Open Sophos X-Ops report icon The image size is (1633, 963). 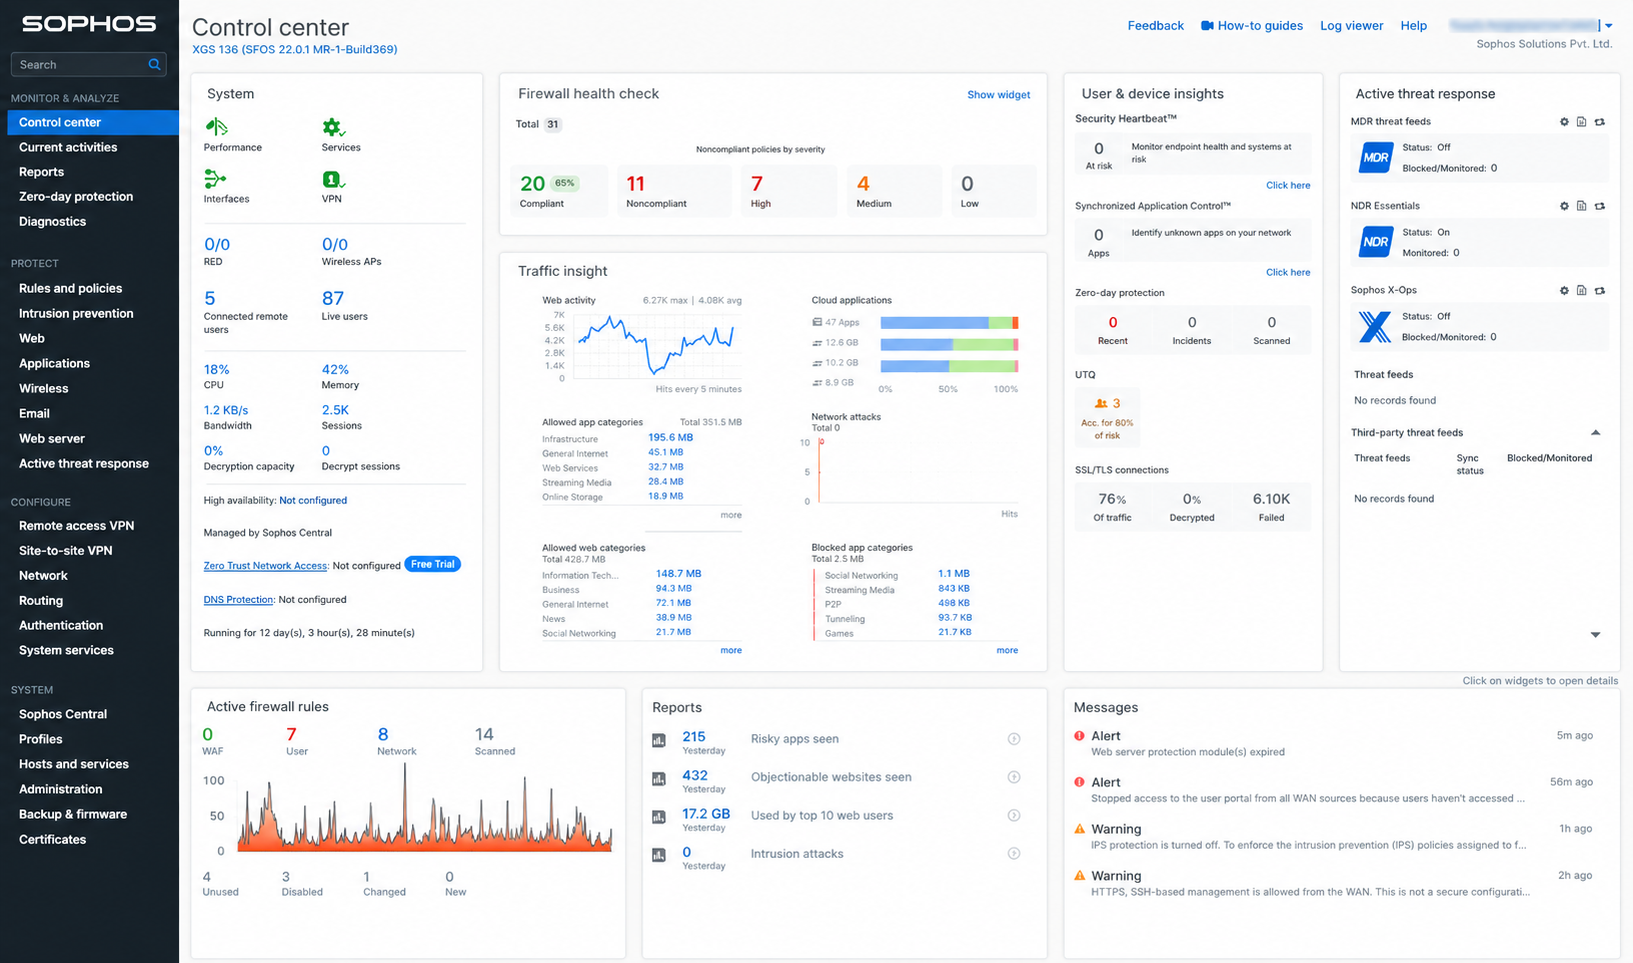click(x=1581, y=290)
